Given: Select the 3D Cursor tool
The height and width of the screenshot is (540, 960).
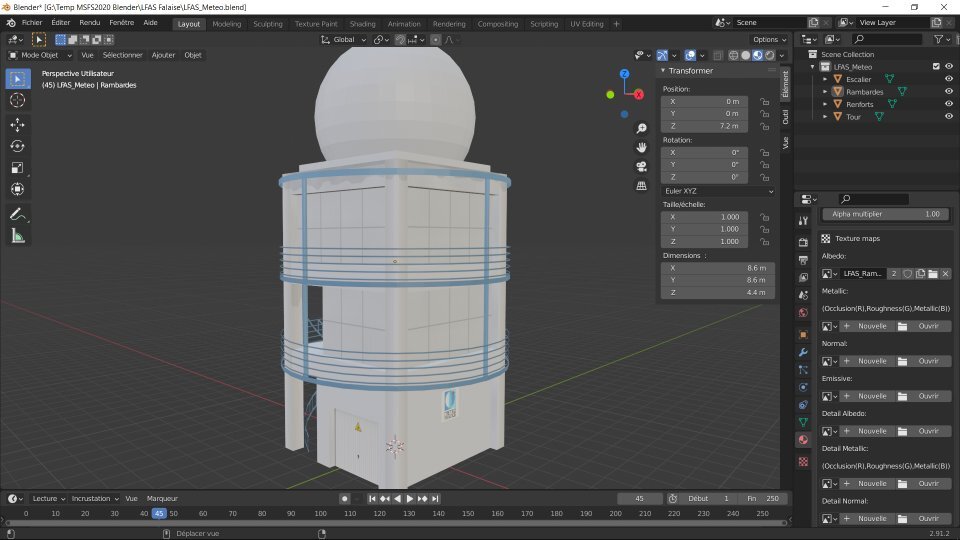Looking at the screenshot, I should pyautogui.click(x=17, y=100).
